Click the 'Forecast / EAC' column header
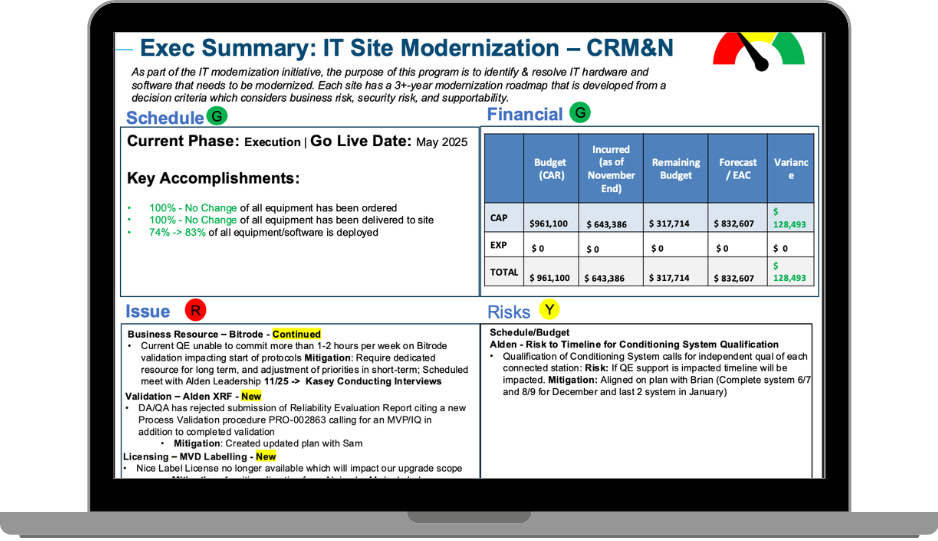938x541 pixels. coord(738,169)
